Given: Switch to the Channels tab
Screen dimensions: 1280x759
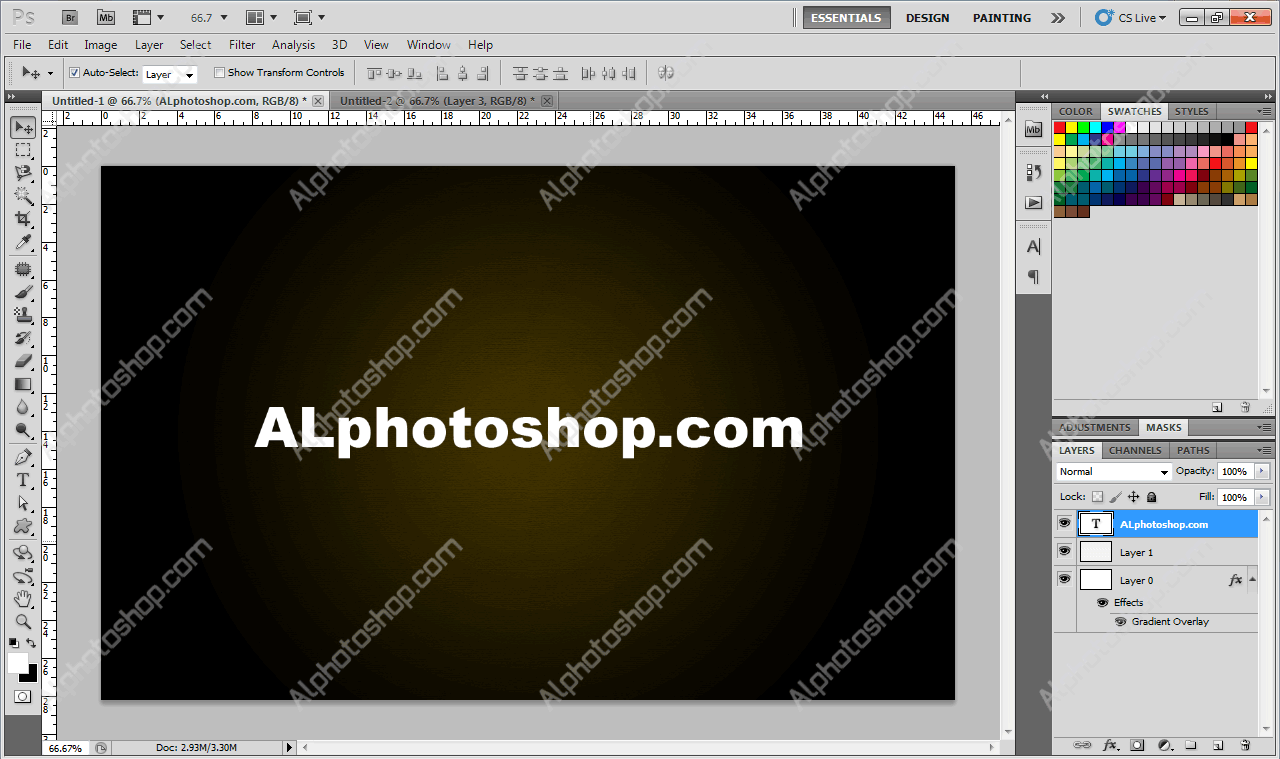Looking at the screenshot, I should 1135,450.
